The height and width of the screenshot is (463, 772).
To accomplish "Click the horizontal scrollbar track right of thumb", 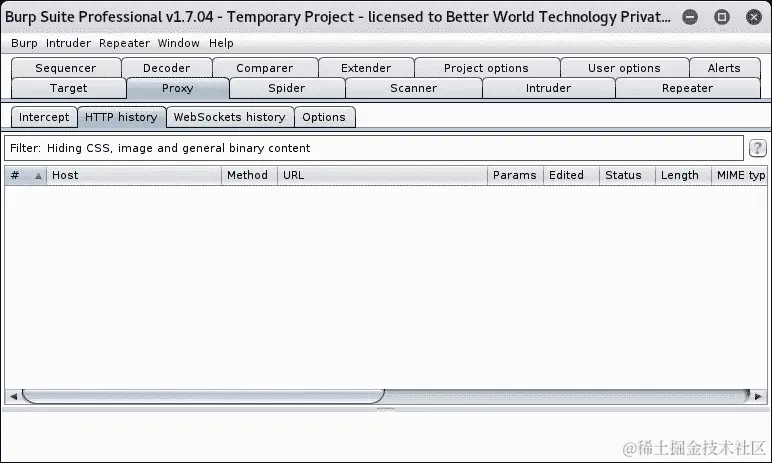I will (x=566, y=397).
